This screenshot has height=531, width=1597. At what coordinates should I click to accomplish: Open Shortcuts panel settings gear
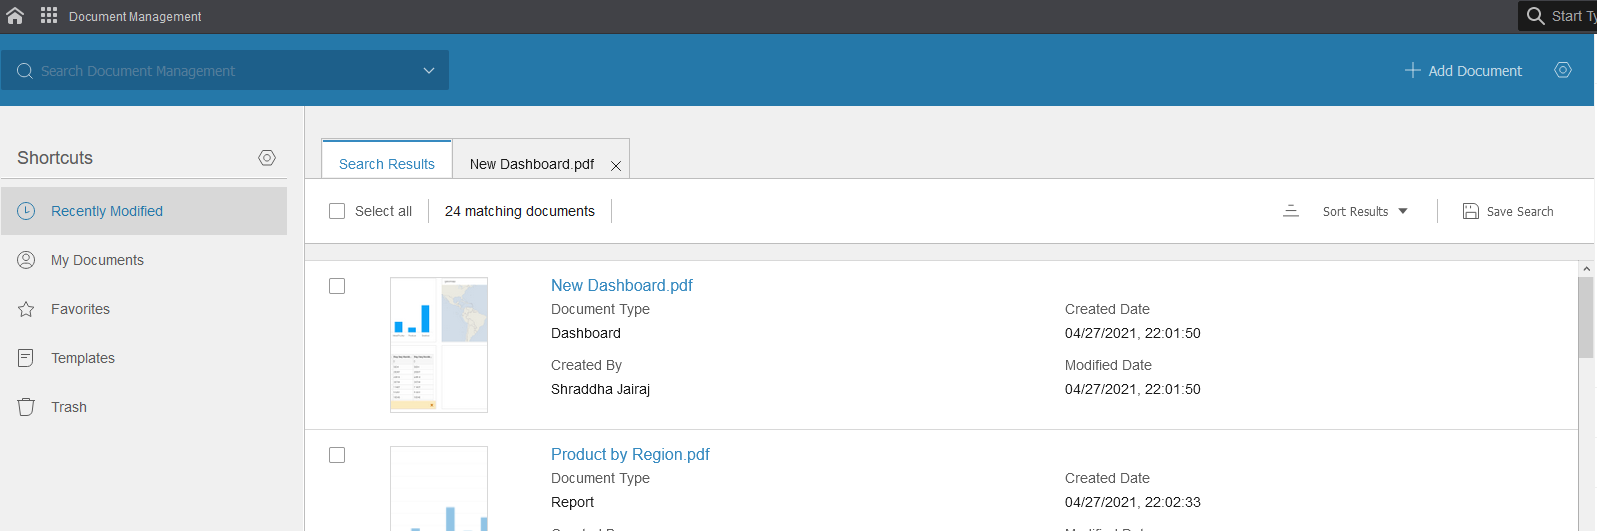click(x=267, y=158)
